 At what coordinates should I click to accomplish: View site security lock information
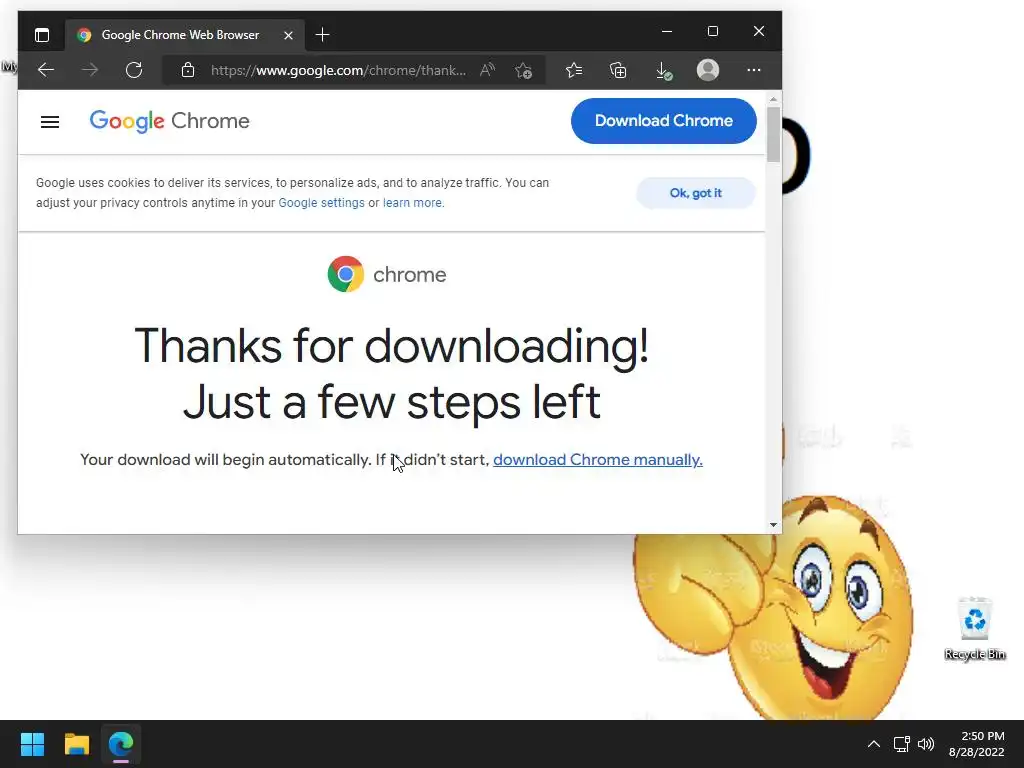188,70
